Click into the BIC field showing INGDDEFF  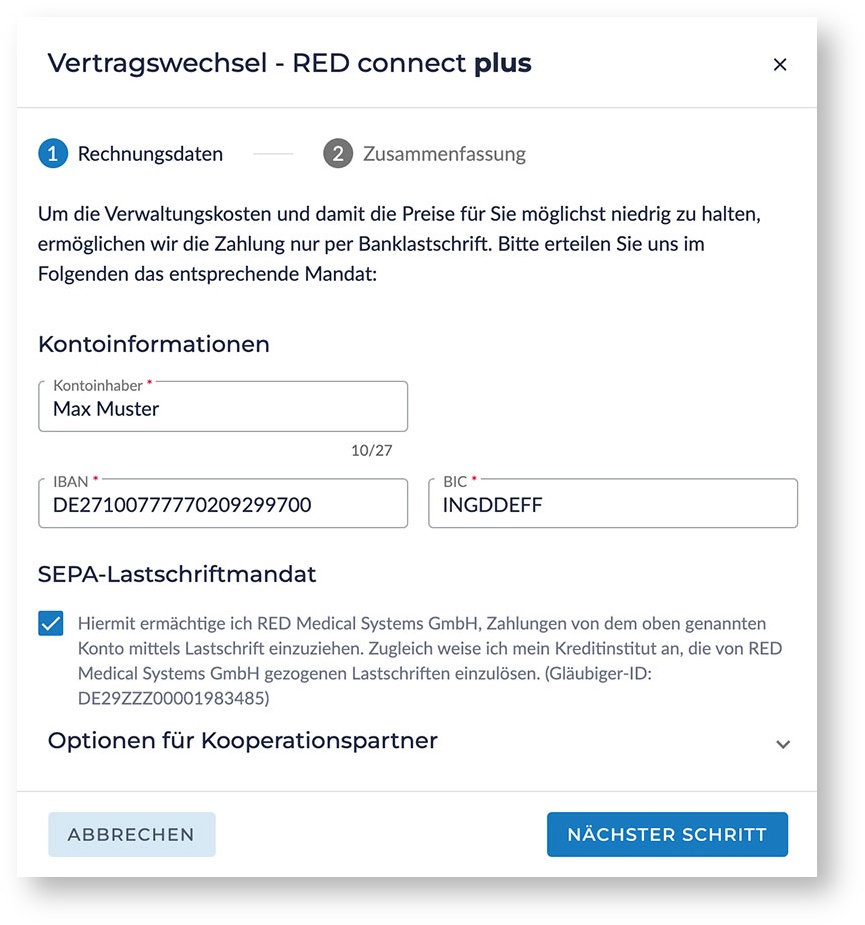click(612, 504)
